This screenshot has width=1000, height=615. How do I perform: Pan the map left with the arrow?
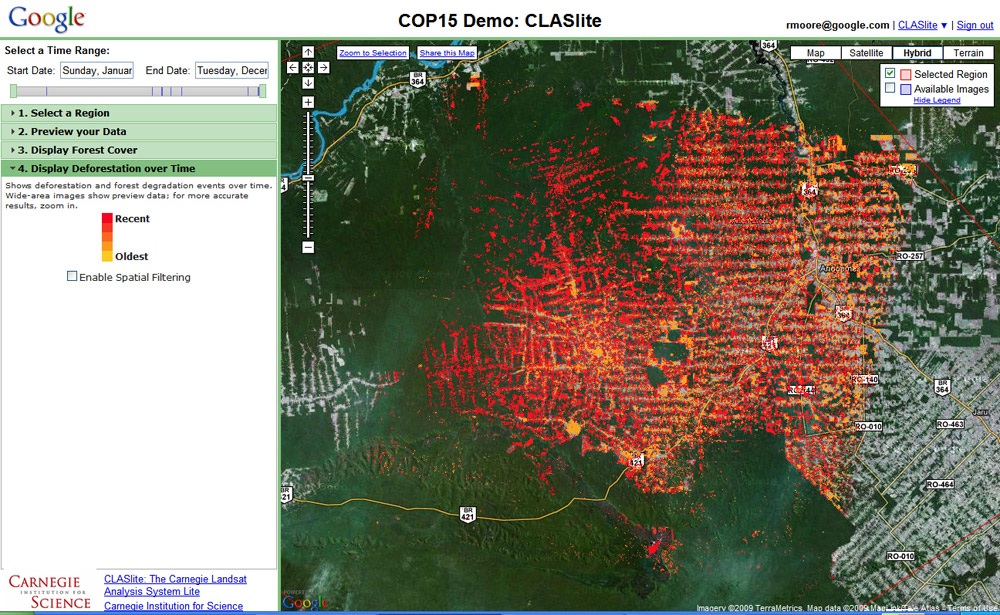coord(293,68)
